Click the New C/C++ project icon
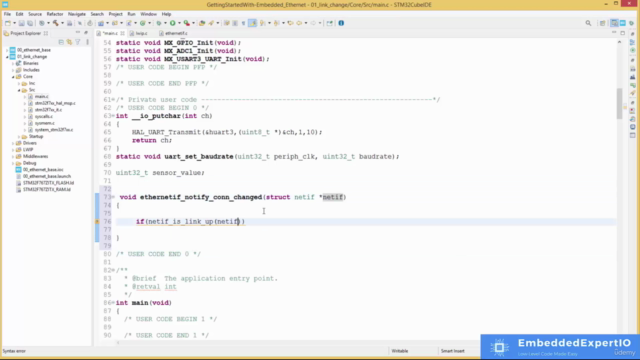Image resolution: width=640 pixels, height=360 pixels. pyautogui.click(x=101, y=23)
